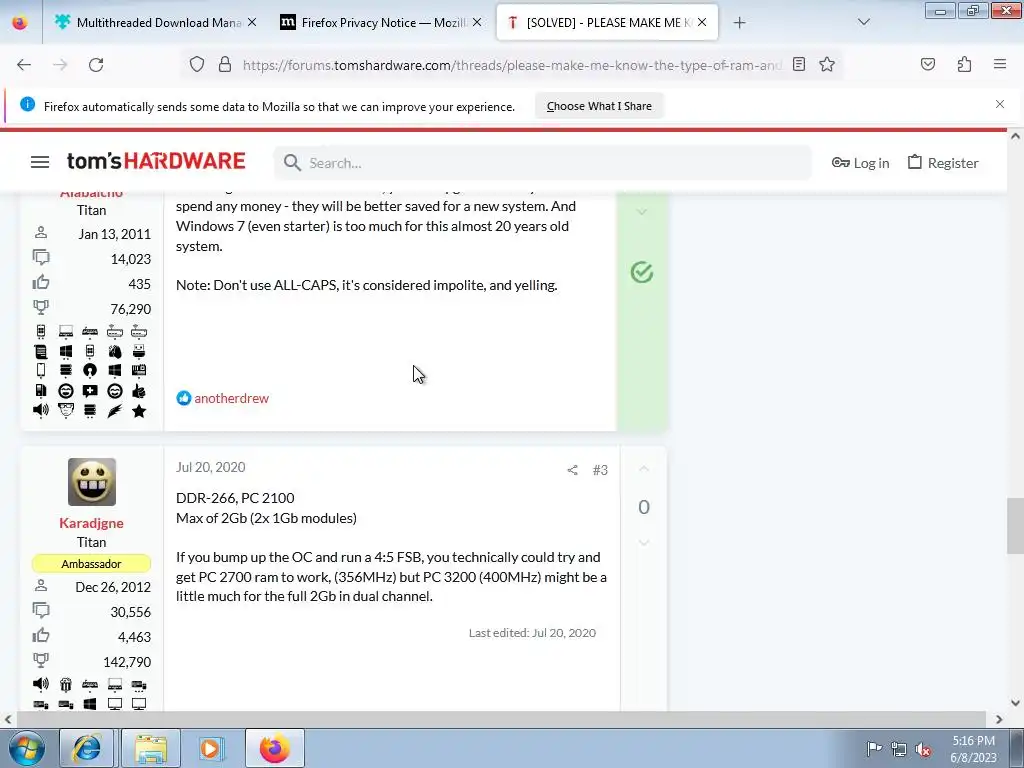The height and width of the screenshot is (768, 1024).
Task: Click the green solved checkmark icon
Action: tap(642, 272)
